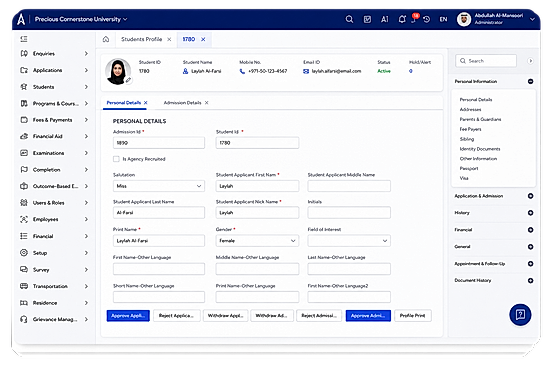Viewport: 552px width, 368px height.
Task: Open Grievance Management sidebar icon
Action: pos(24,319)
